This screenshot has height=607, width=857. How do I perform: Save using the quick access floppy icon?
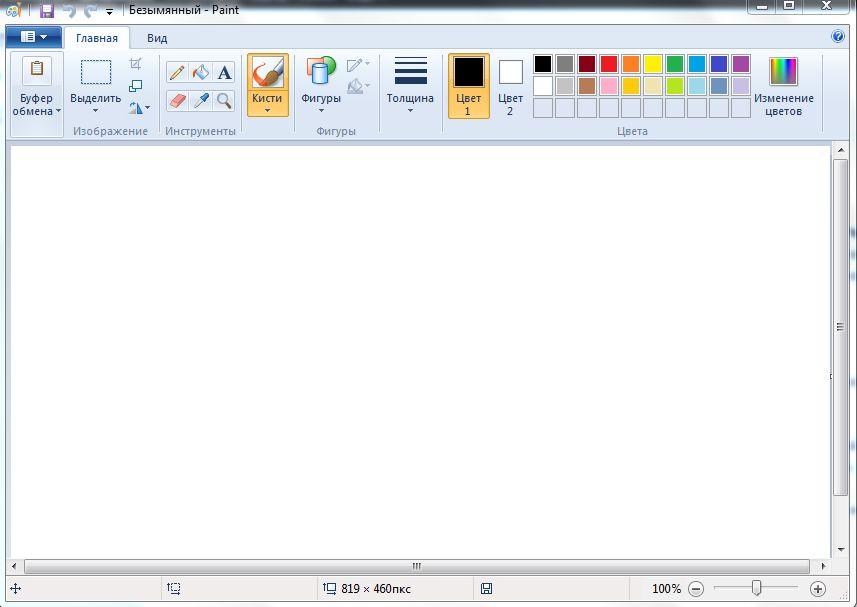pos(46,11)
